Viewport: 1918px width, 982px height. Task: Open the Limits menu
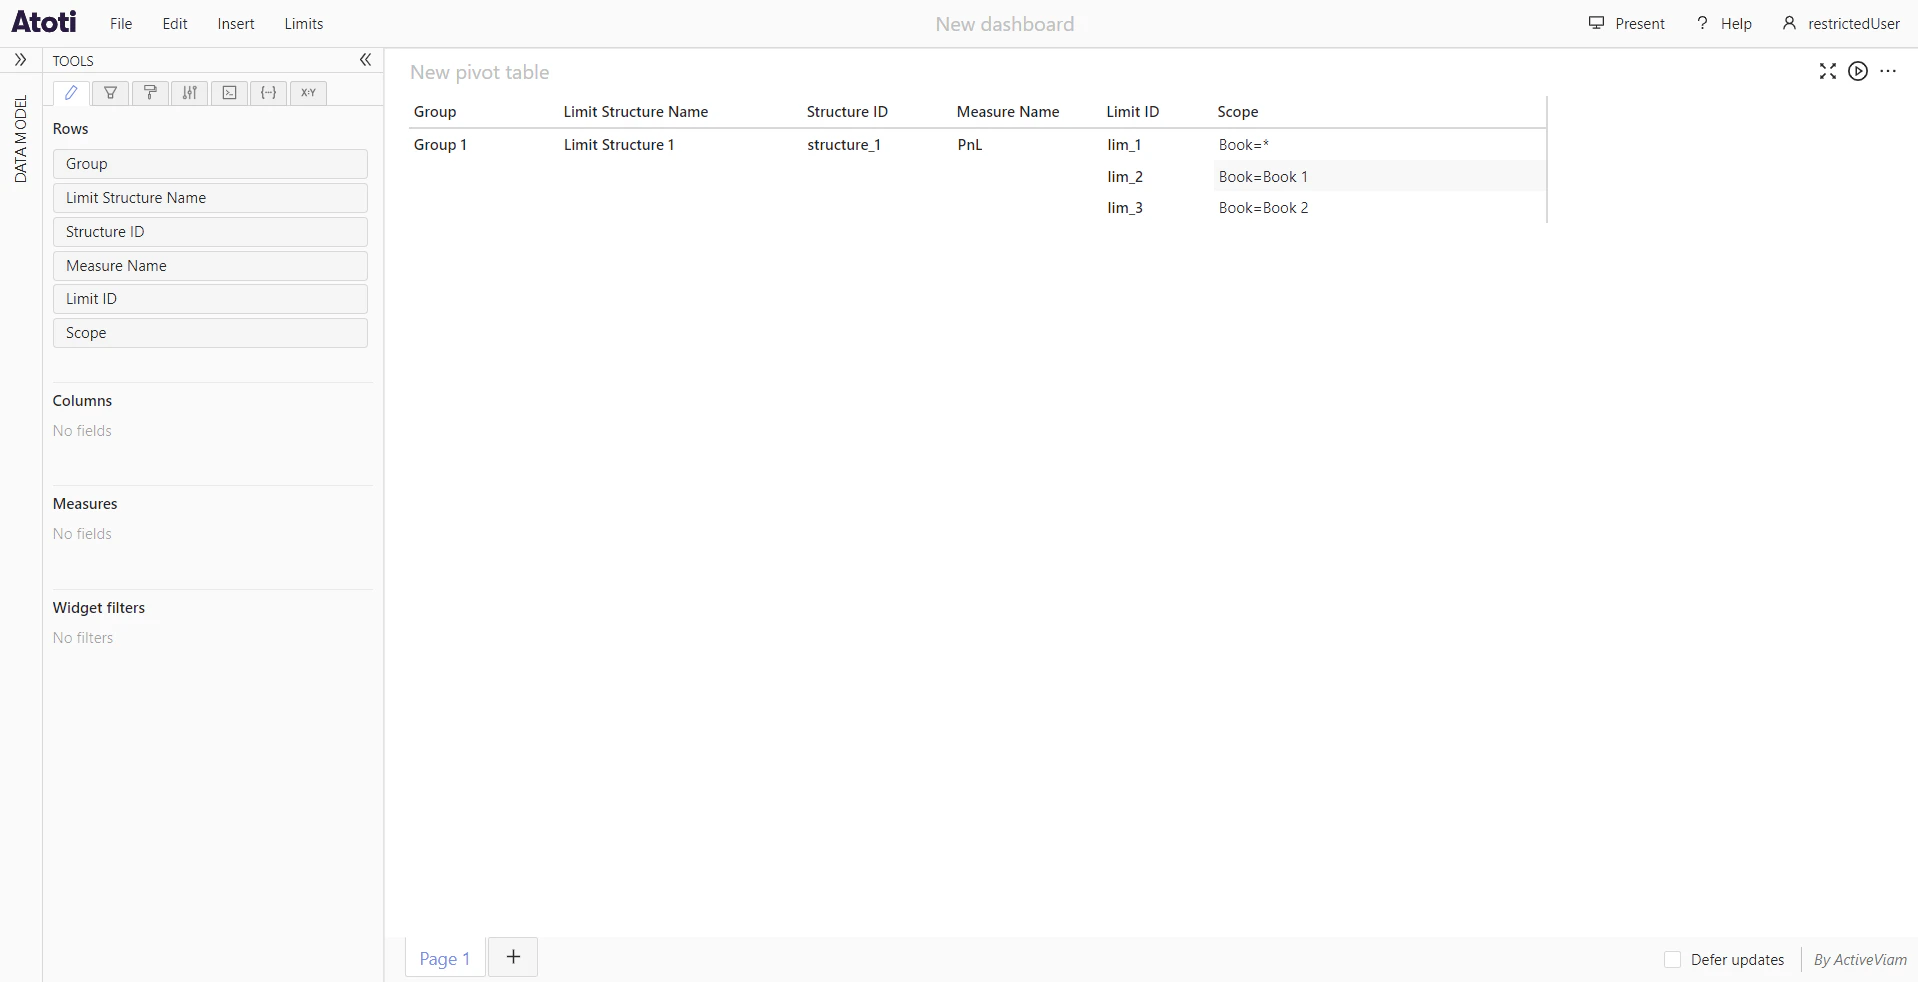click(x=304, y=24)
